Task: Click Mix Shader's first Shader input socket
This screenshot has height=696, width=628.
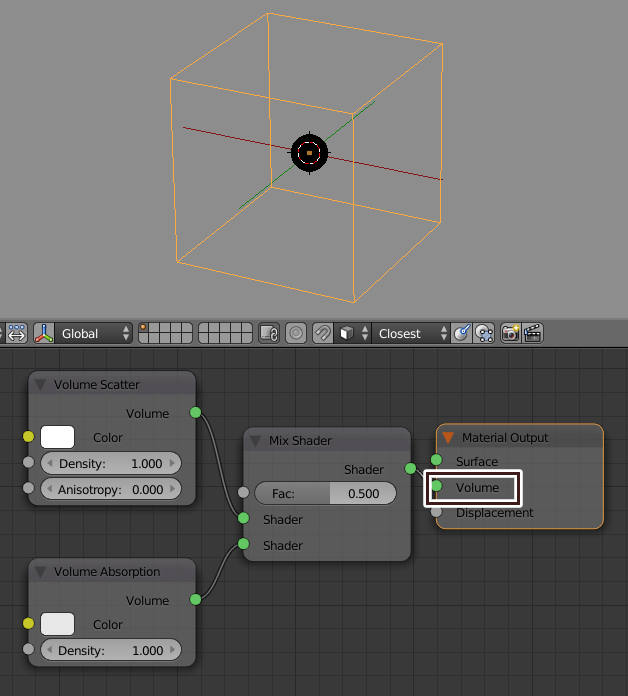Action: [243, 518]
